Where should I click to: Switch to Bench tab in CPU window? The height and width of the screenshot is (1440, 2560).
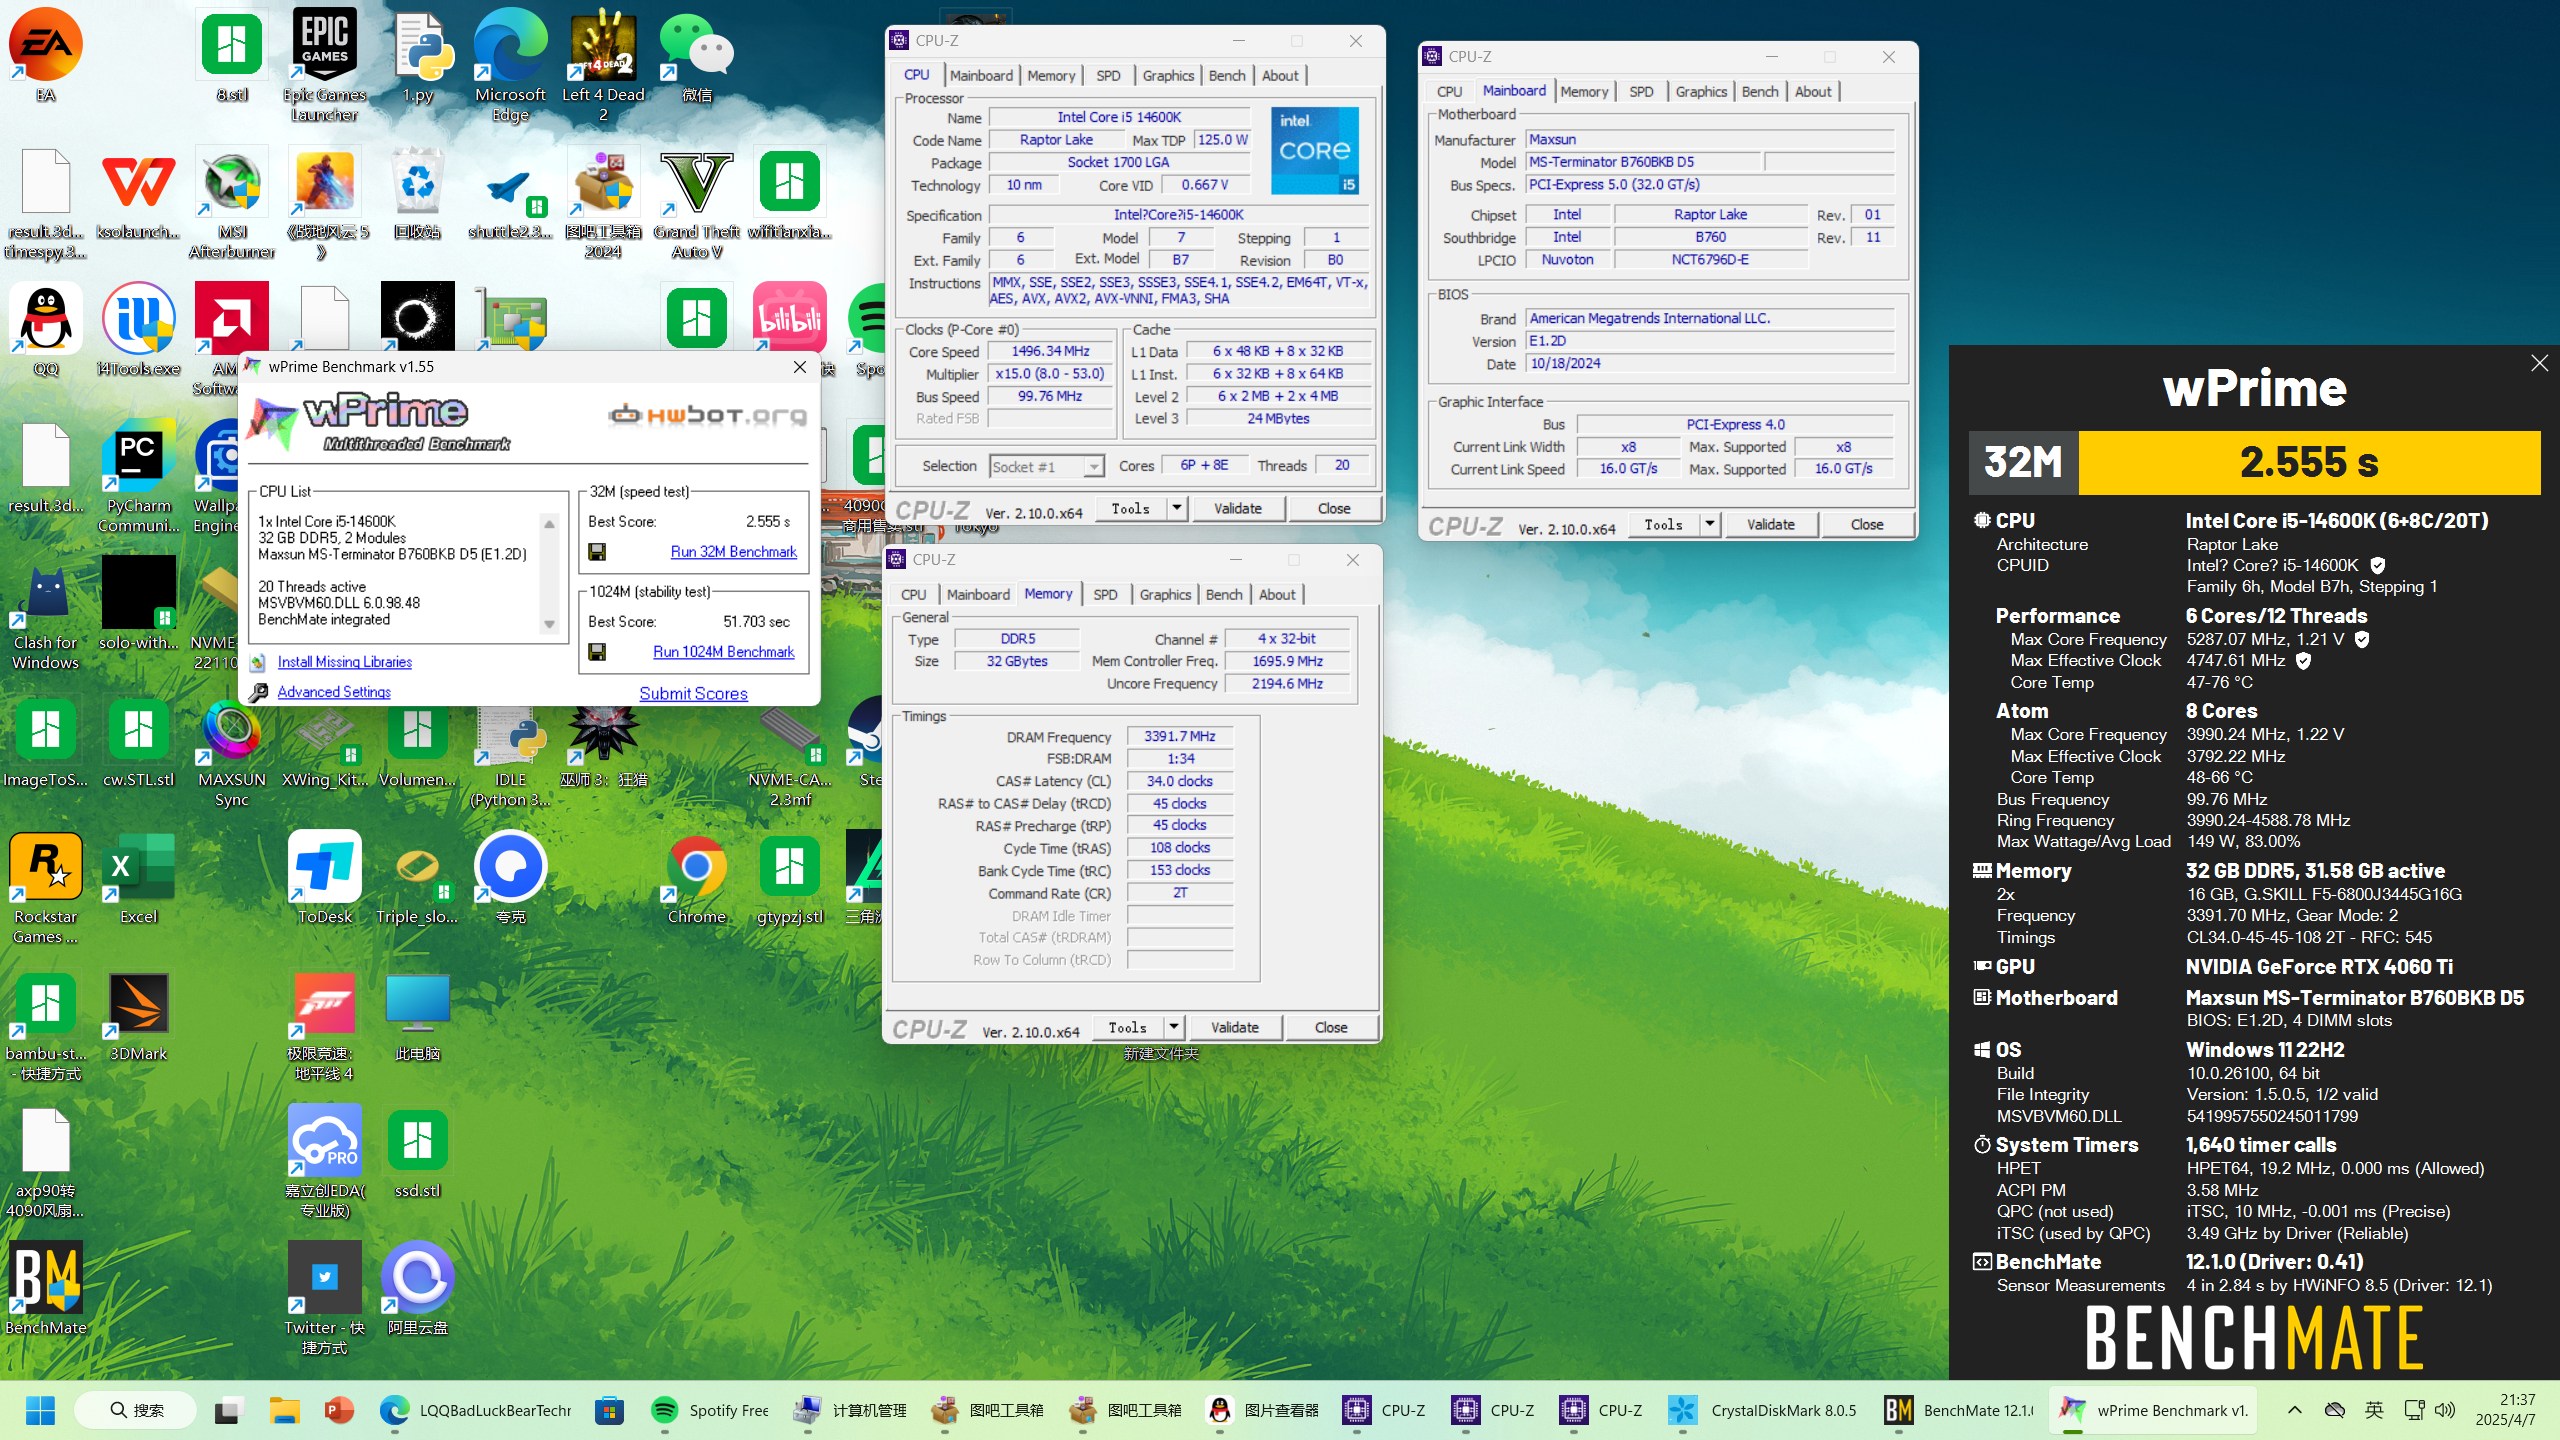pyautogui.click(x=1227, y=76)
